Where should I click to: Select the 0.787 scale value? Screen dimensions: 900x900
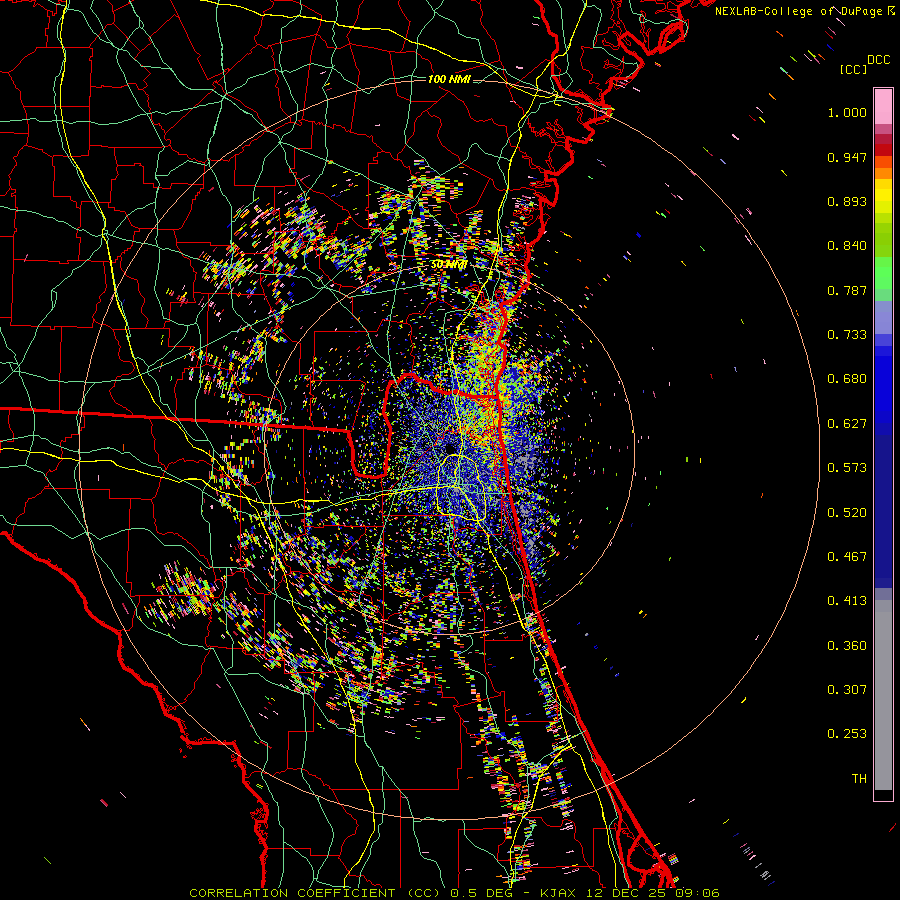[847, 290]
